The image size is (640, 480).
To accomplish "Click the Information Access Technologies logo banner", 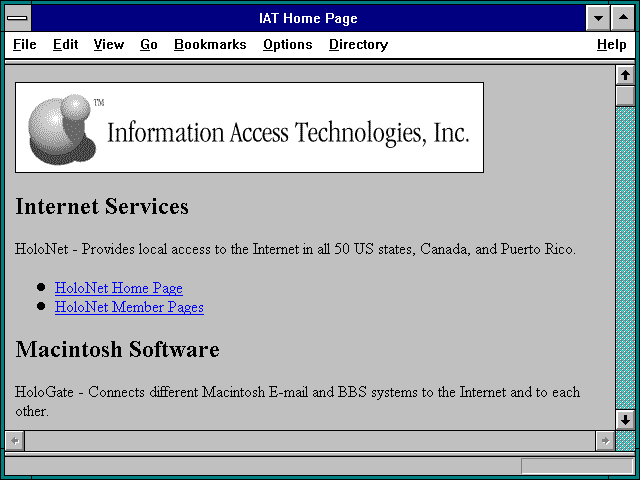I will point(249,127).
